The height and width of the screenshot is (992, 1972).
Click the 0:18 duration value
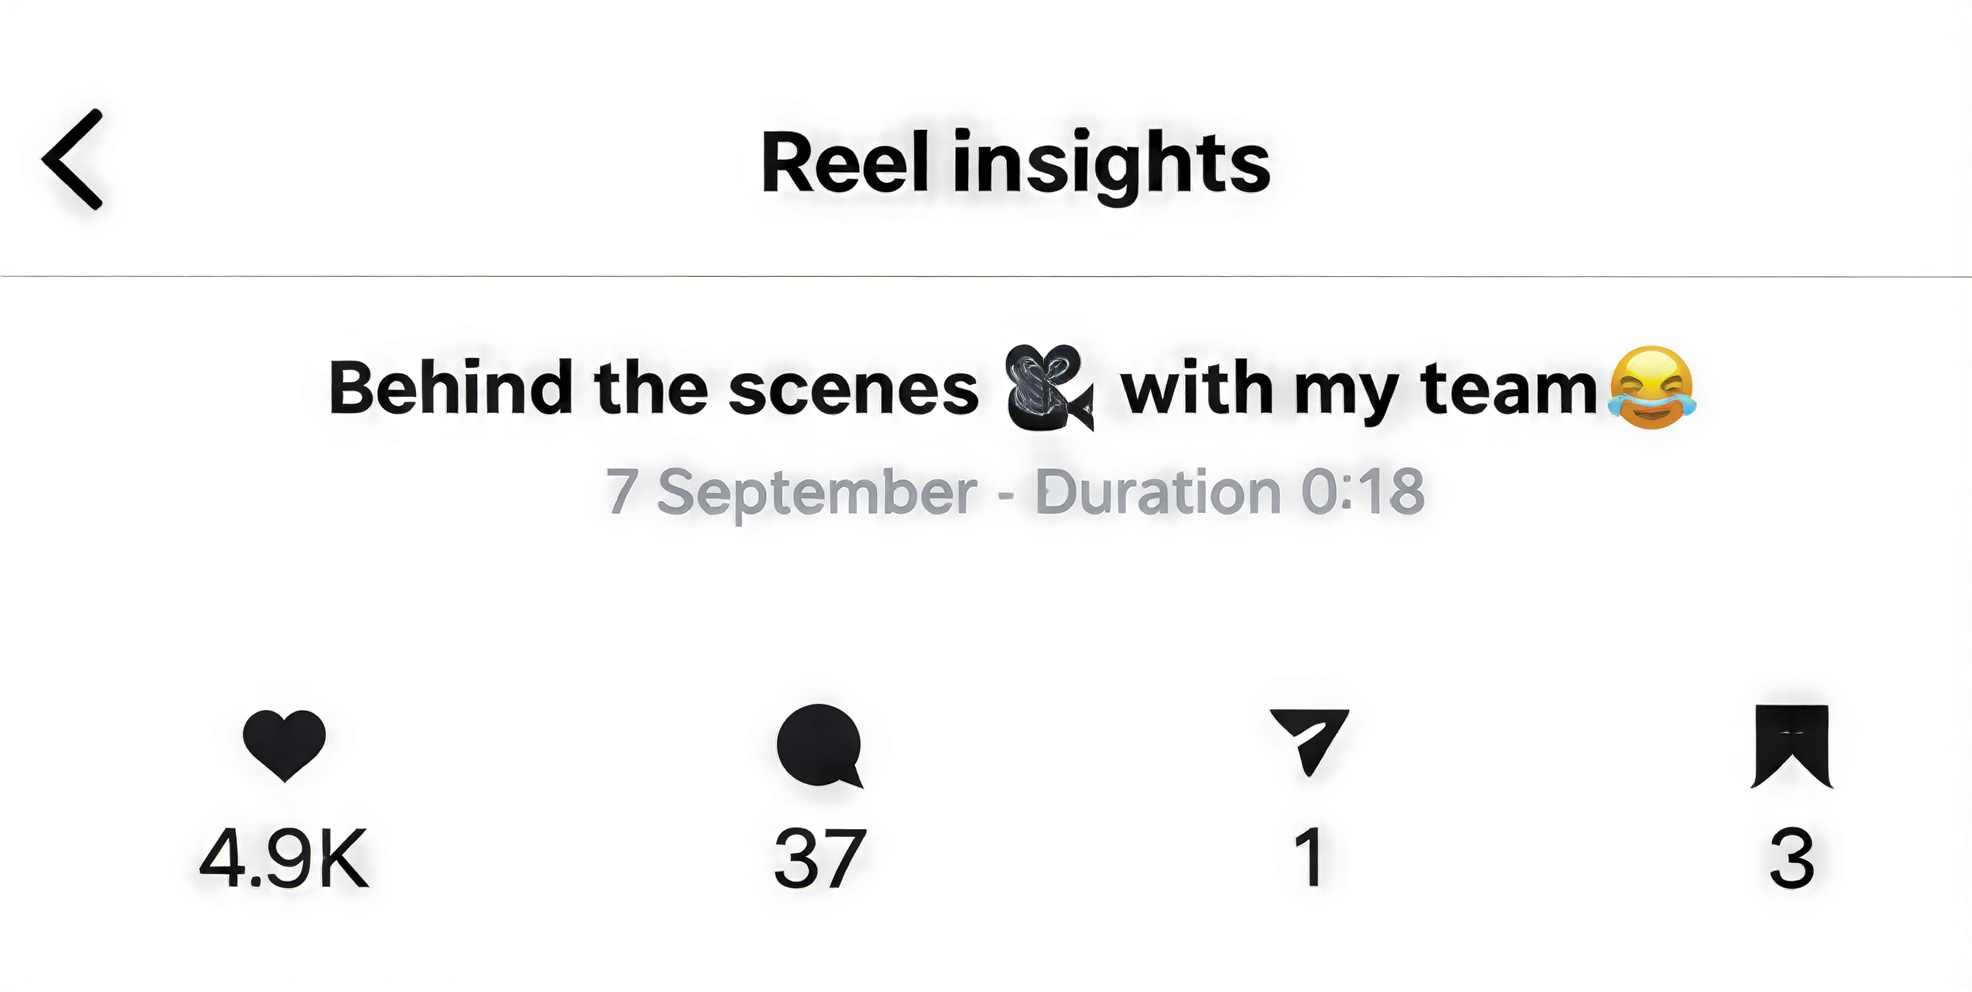[x=1362, y=492]
